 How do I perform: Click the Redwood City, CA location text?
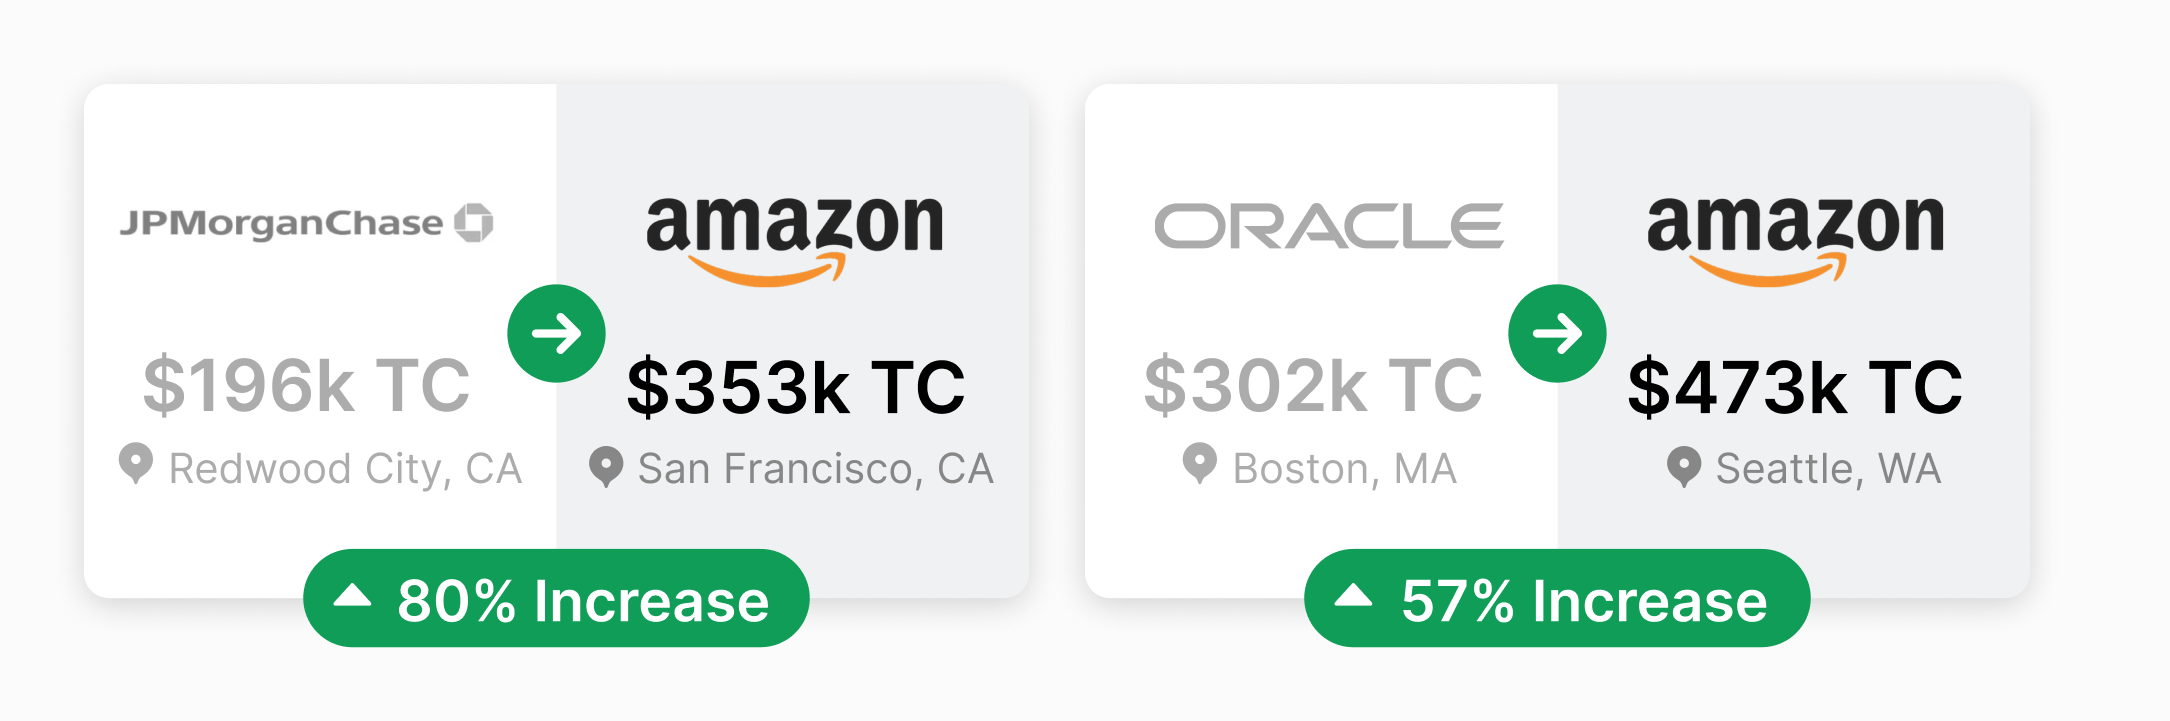click(x=345, y=469)
